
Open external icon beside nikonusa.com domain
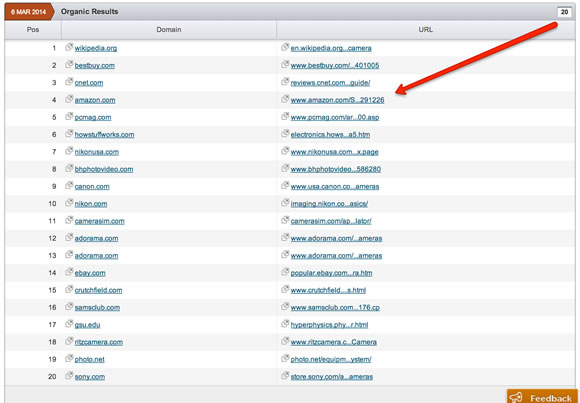[x=69, y=151]
